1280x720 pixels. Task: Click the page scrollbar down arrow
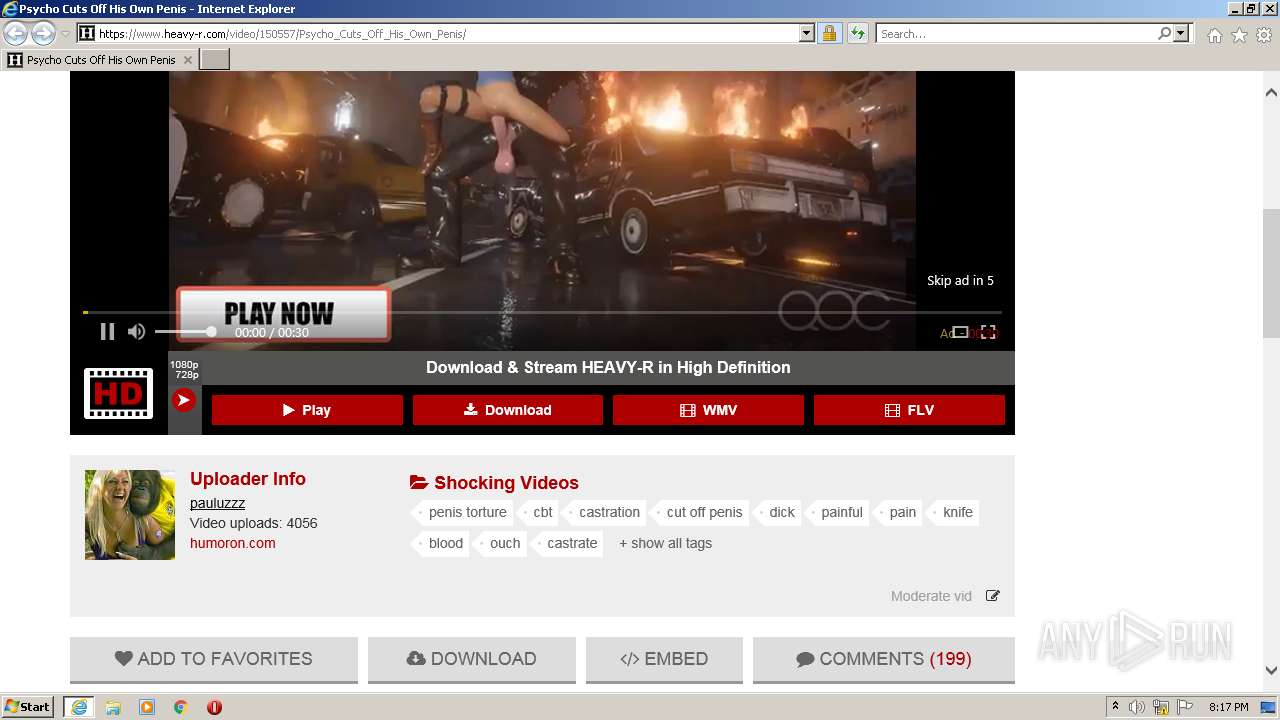tap(1271, 671)
